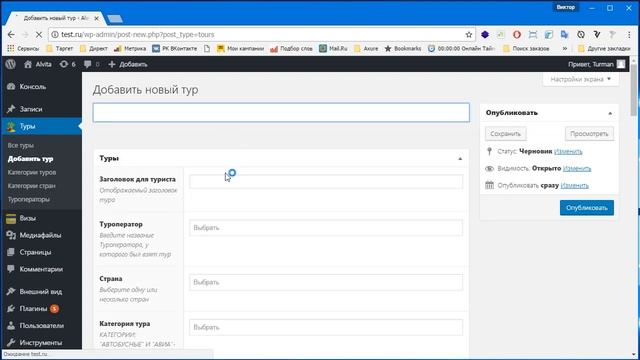Open the Внешний вид menu
This screenshot has height=360, width=640.
[x=41, y=291]
